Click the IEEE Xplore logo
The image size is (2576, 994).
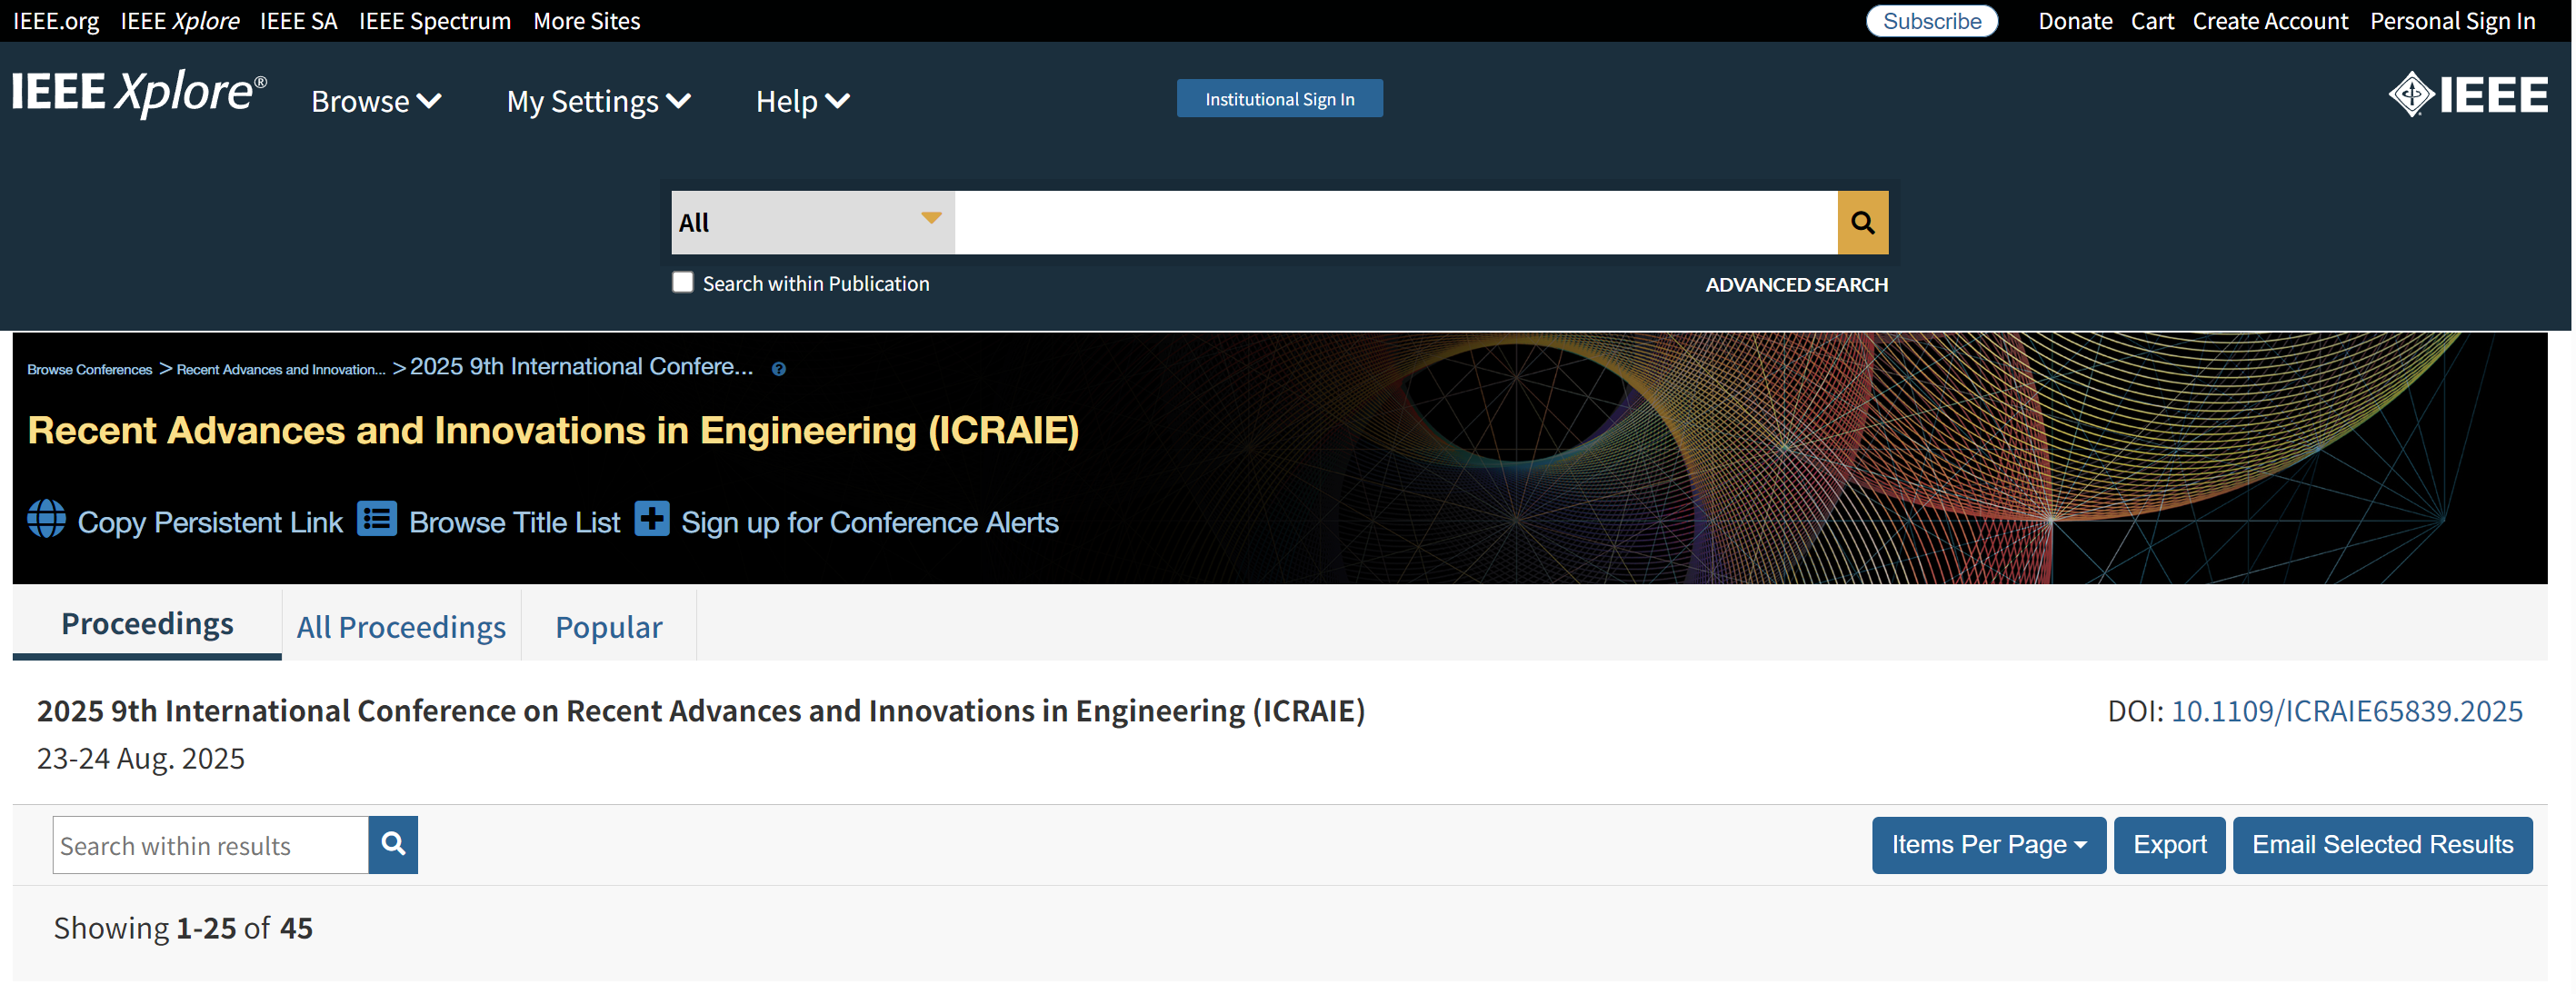[x=139, y=92]
